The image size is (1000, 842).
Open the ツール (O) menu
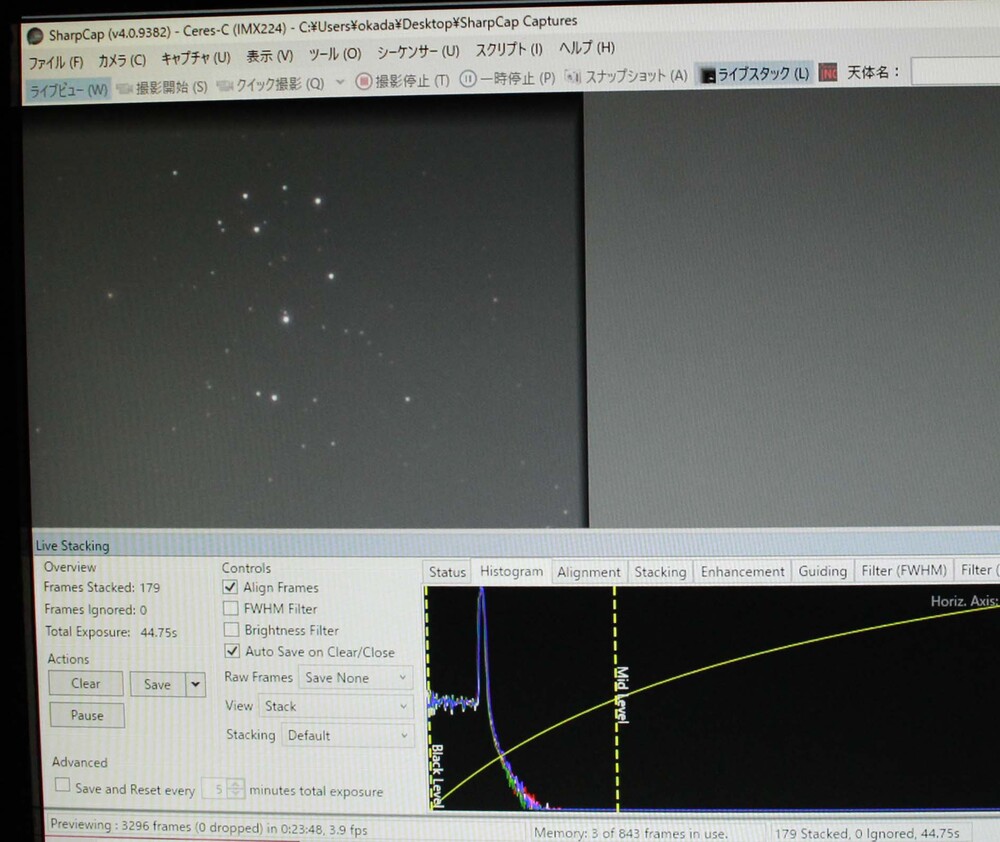pos(335,54)
